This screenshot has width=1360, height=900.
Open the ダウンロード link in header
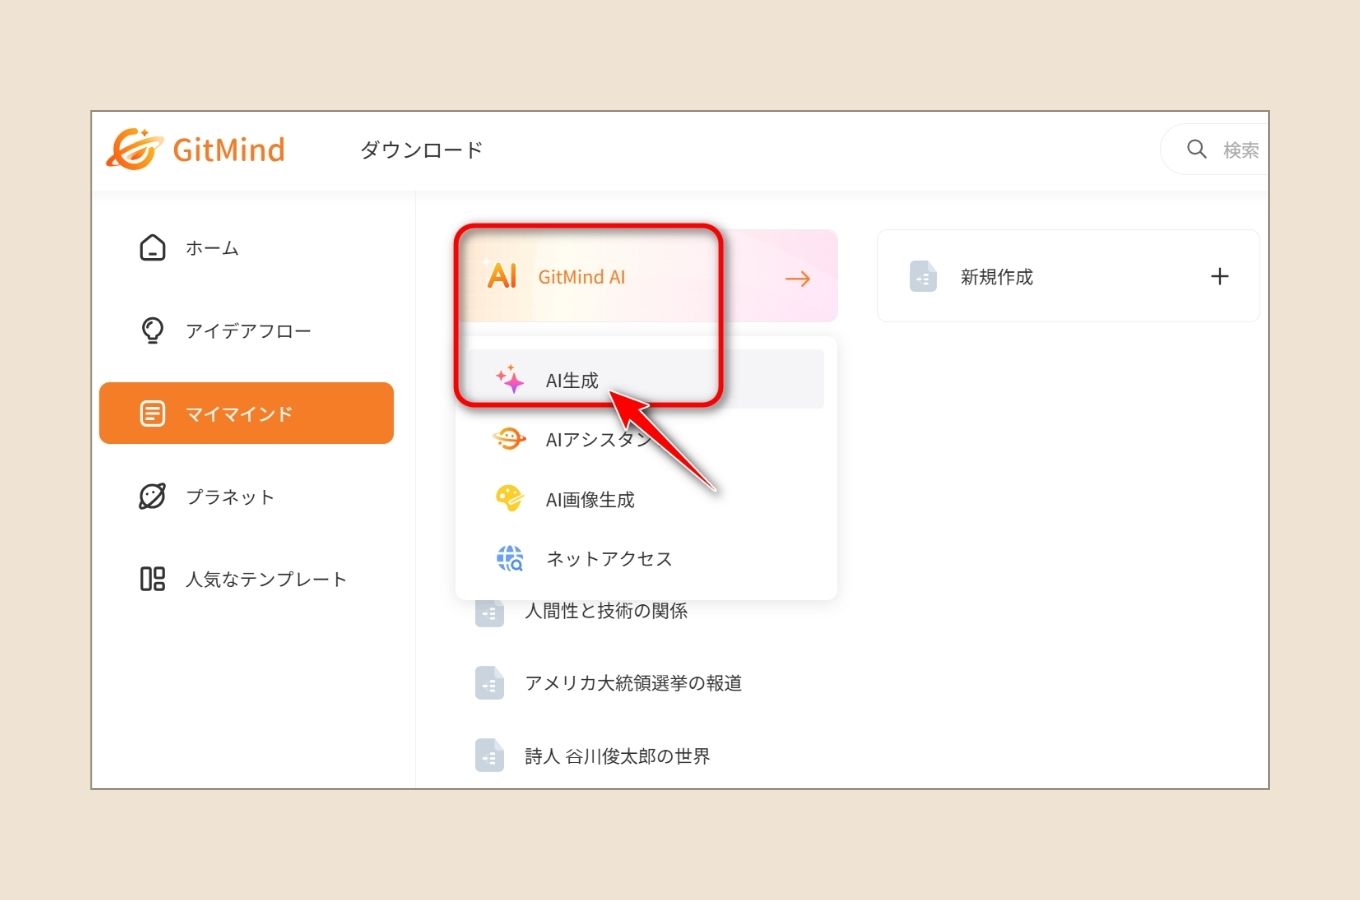point(421,150)
